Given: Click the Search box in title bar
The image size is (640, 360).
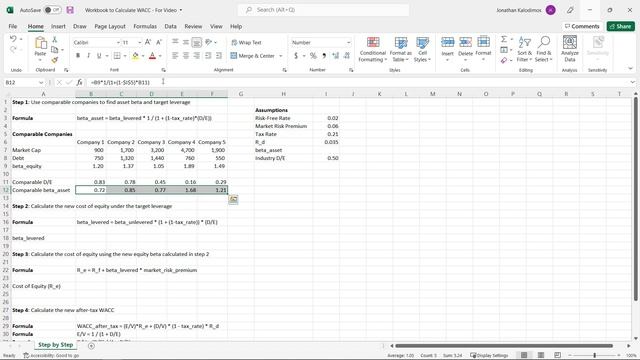Looking at the screenshot, I should (323, 10).
